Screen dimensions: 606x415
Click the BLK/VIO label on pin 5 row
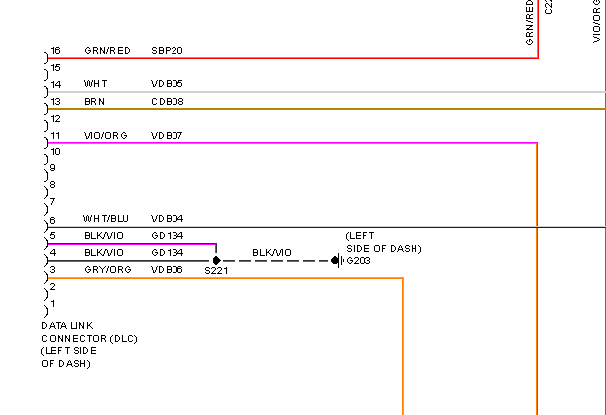(x=104, y=236)
